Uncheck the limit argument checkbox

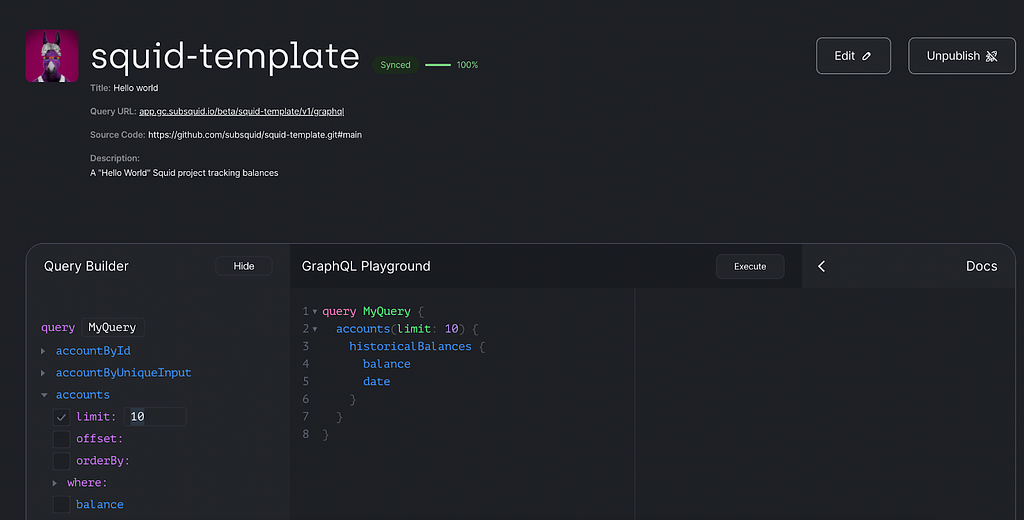pyautogui.click(x=62, y=417)
